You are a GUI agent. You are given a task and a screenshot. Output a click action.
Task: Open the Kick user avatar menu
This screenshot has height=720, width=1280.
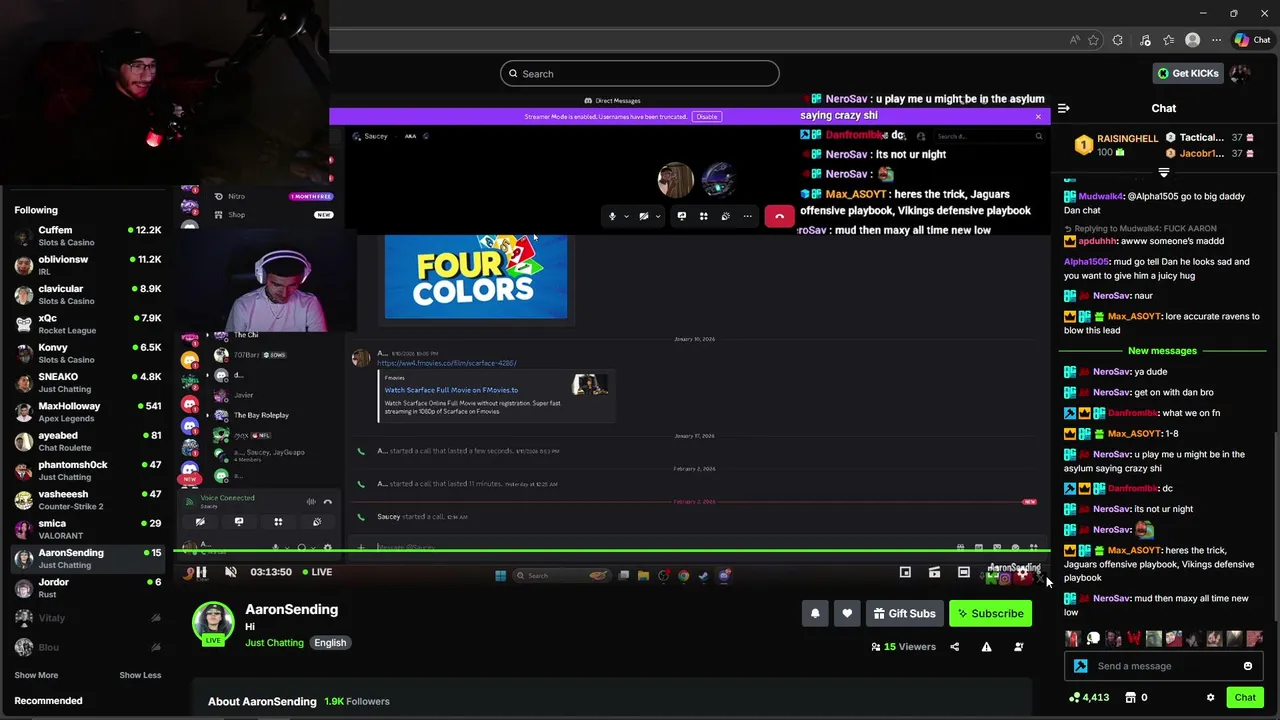click(x=1241, y=73)
